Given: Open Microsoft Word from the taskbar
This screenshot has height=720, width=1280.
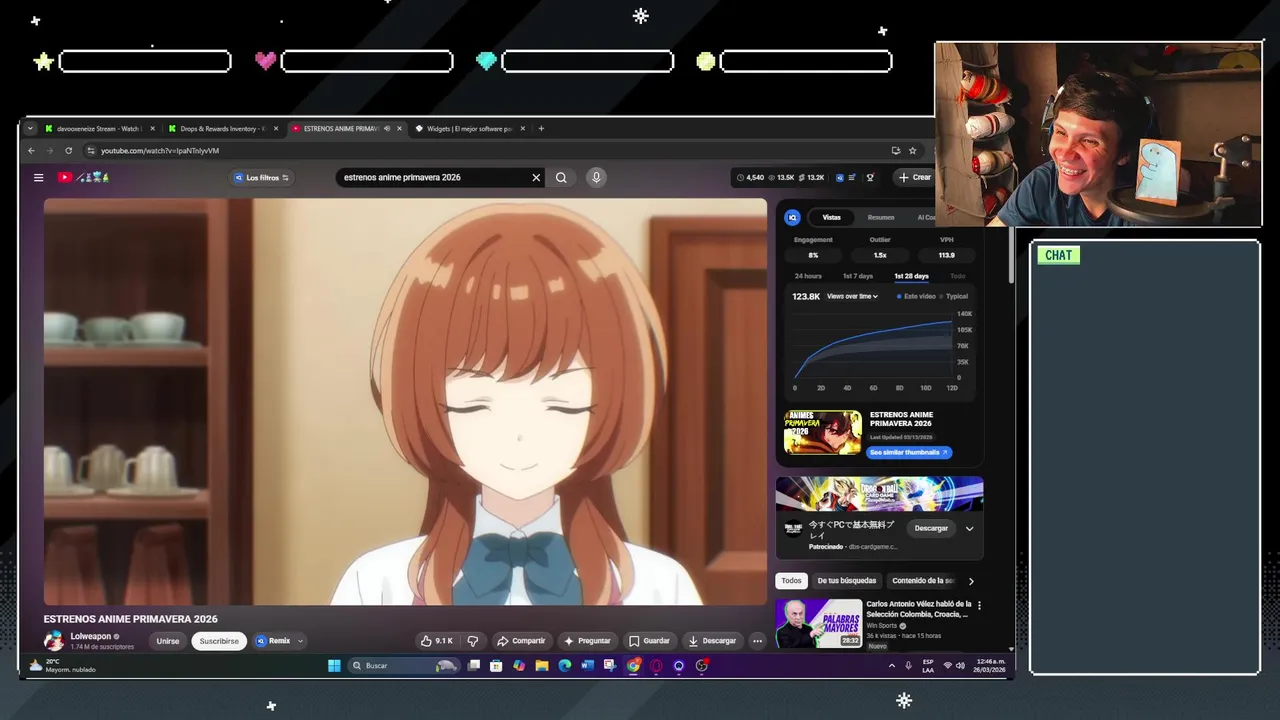Looking at the screenshot, I should [x=587, y=666].
